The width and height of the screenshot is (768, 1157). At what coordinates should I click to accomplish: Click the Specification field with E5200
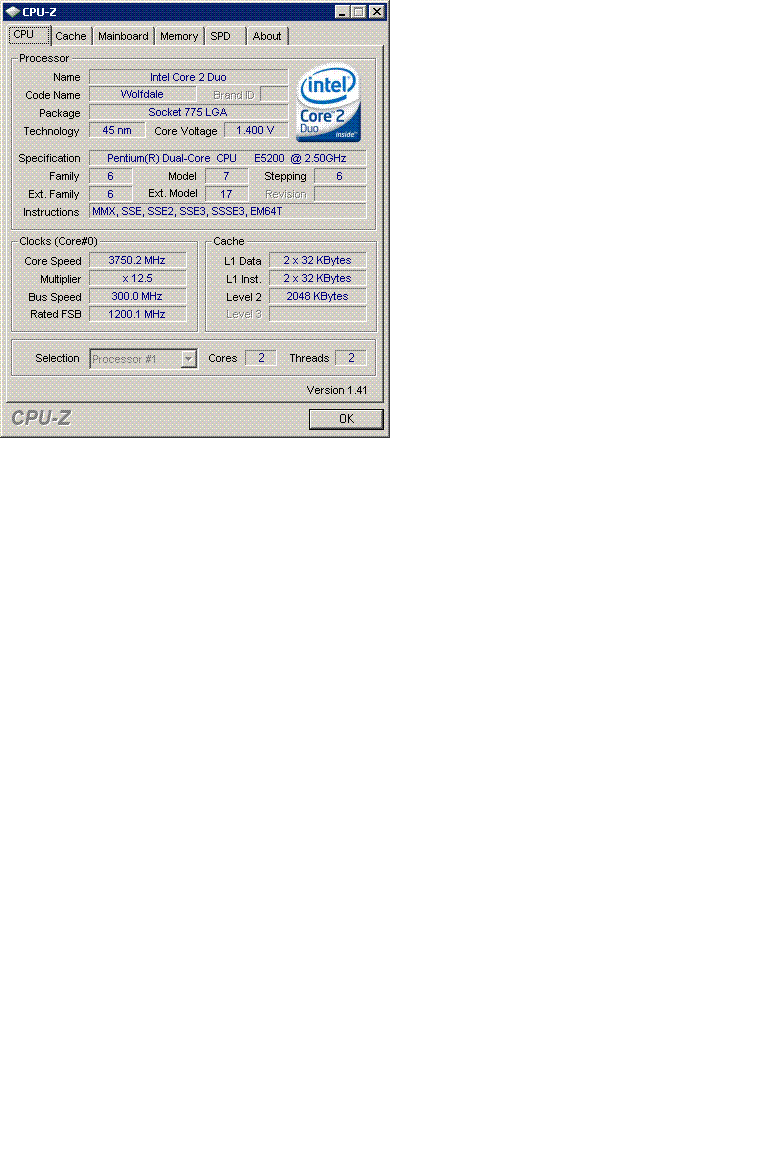tap(227, 158)
